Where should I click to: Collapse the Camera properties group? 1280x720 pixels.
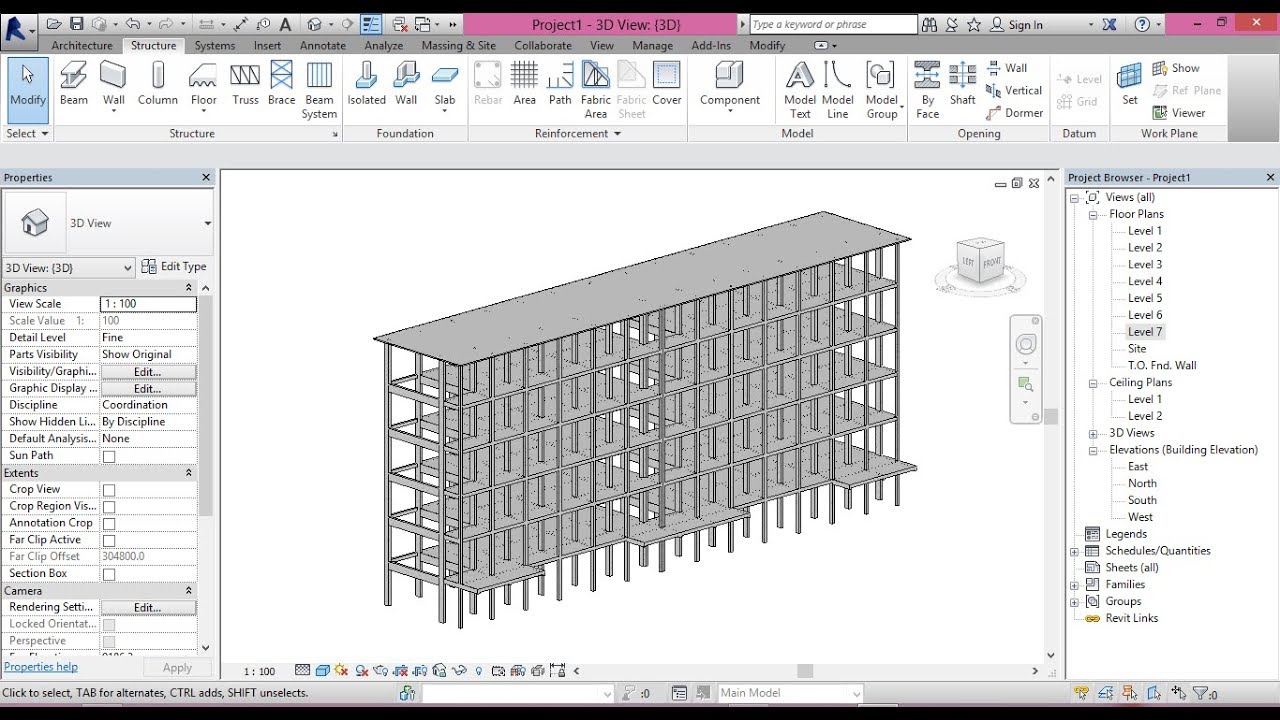(189, 591)
